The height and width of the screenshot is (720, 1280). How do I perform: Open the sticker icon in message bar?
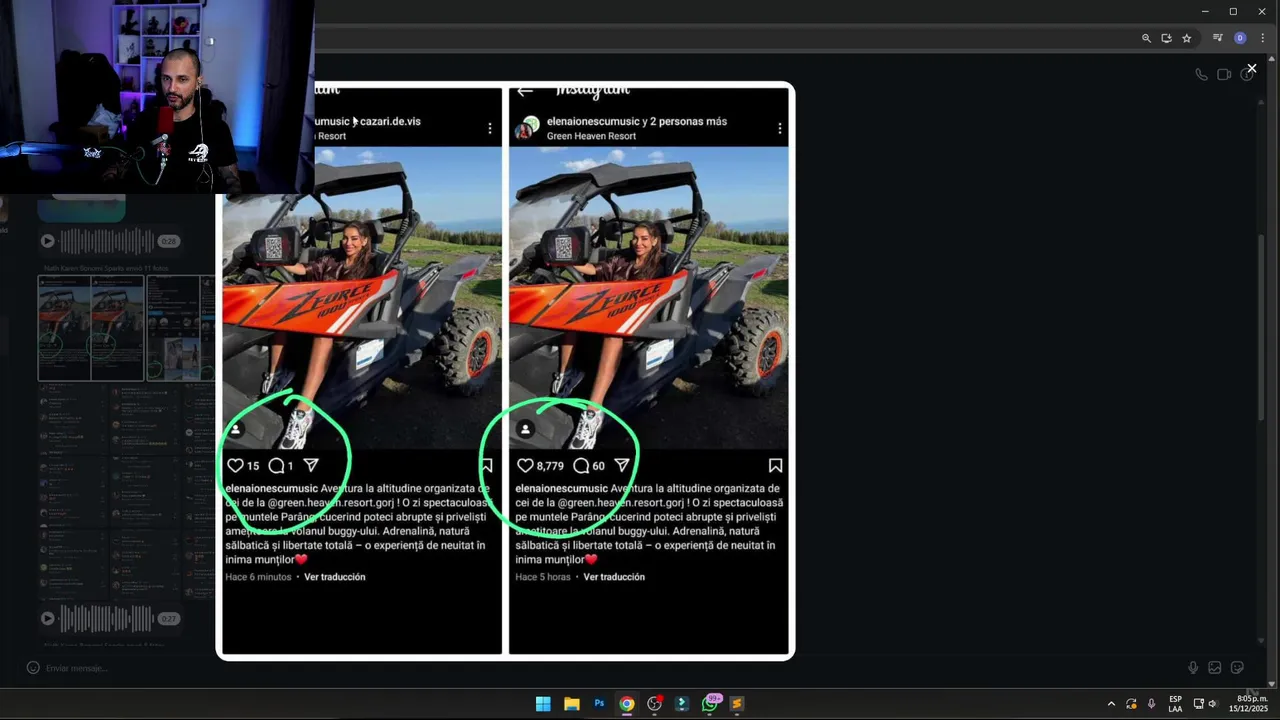click(1237, 668)
